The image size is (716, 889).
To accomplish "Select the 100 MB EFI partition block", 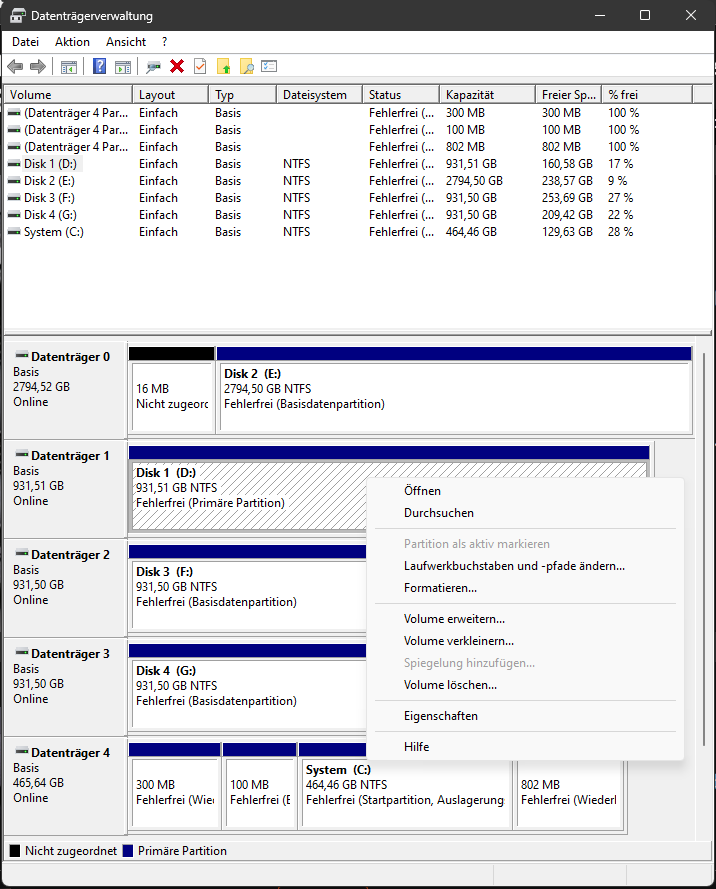I will tap(260, 786).
